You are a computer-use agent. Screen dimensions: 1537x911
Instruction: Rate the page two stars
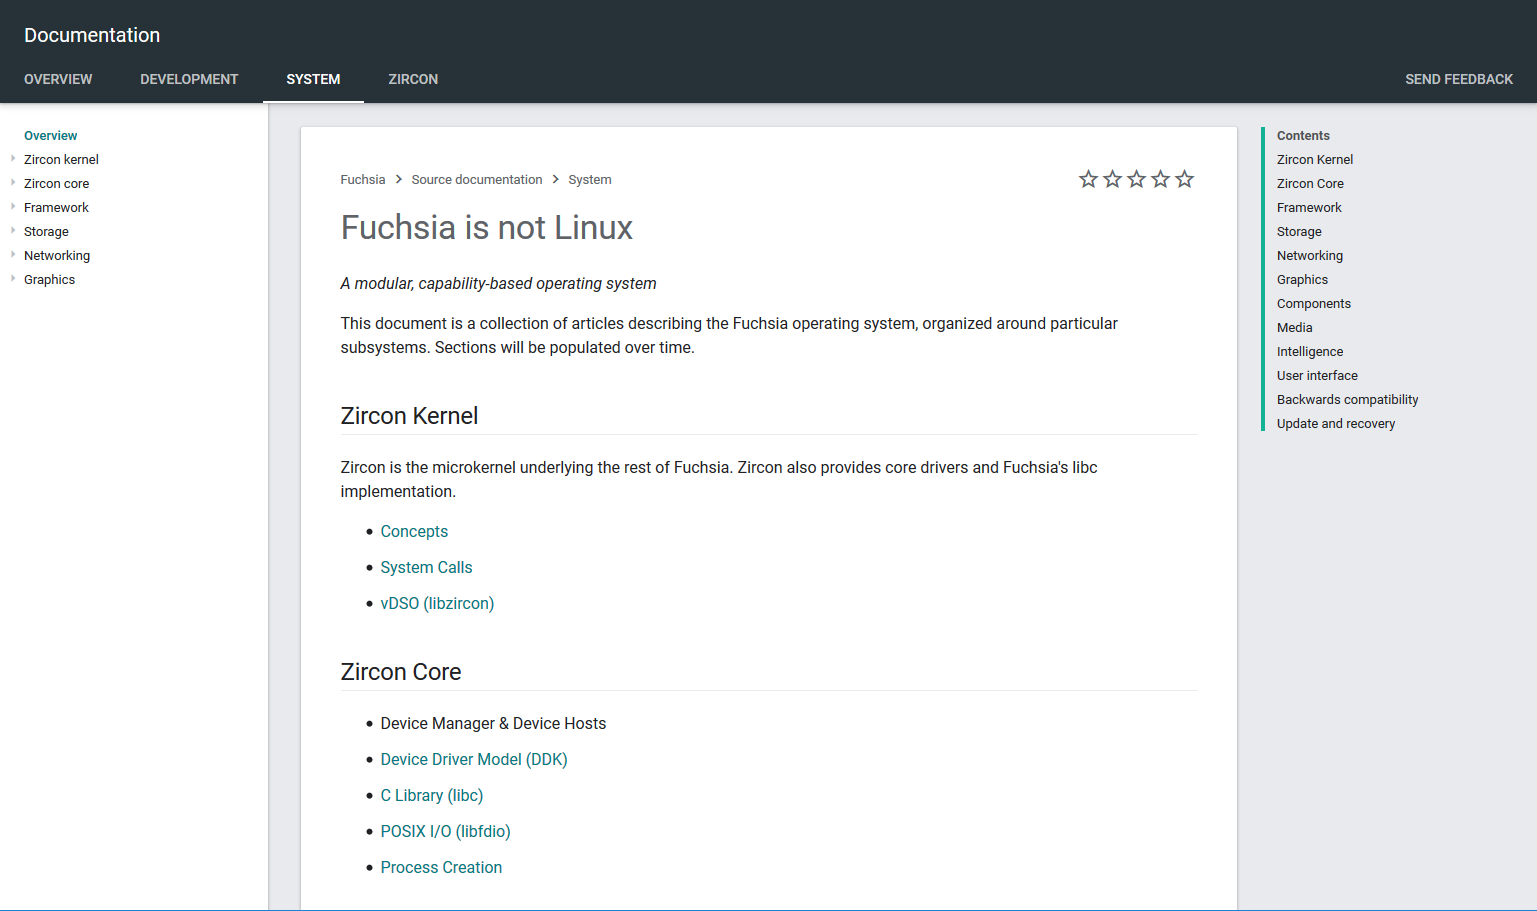[x=1112, y=179]
